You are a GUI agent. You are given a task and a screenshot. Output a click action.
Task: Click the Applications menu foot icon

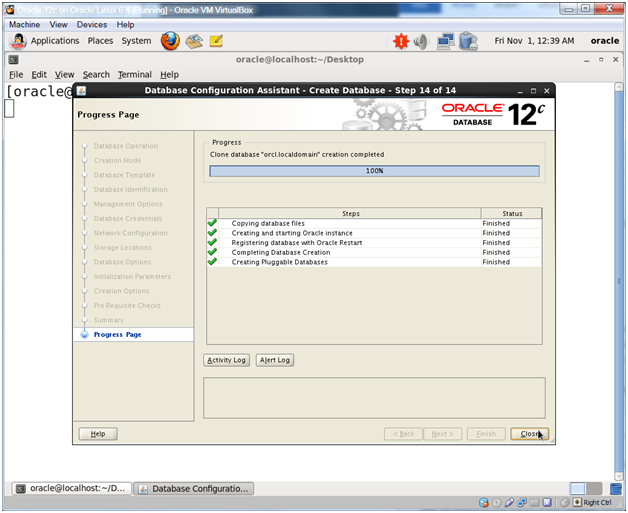pyautogui.click(x=18, y=41)
